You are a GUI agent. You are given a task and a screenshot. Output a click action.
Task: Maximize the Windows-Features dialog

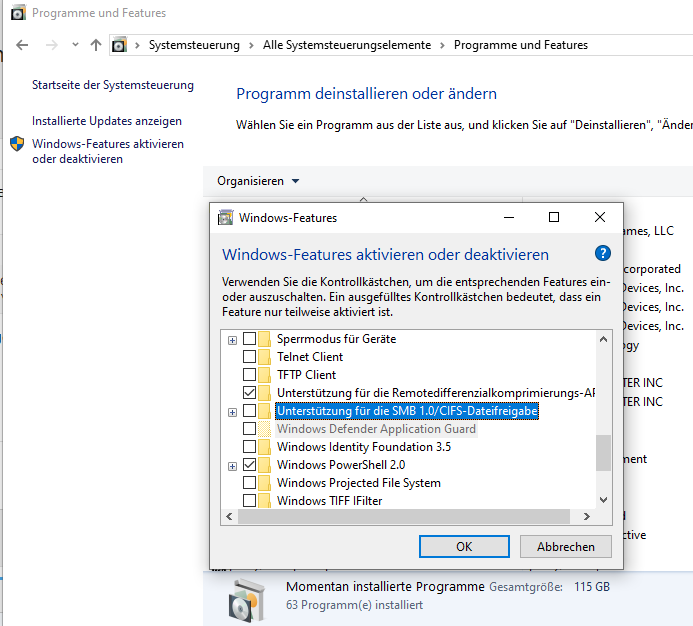pos(554,217)
